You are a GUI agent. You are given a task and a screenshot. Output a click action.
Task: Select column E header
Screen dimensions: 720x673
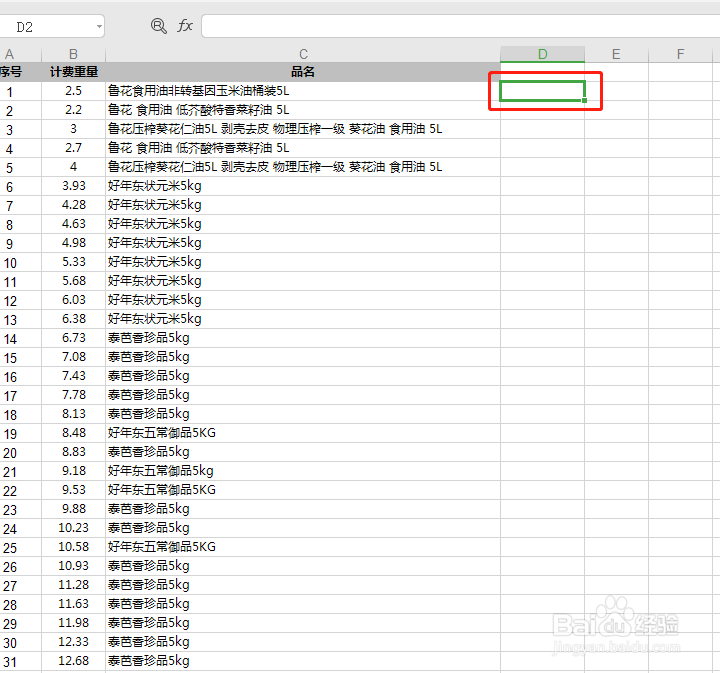pos(616,54)
